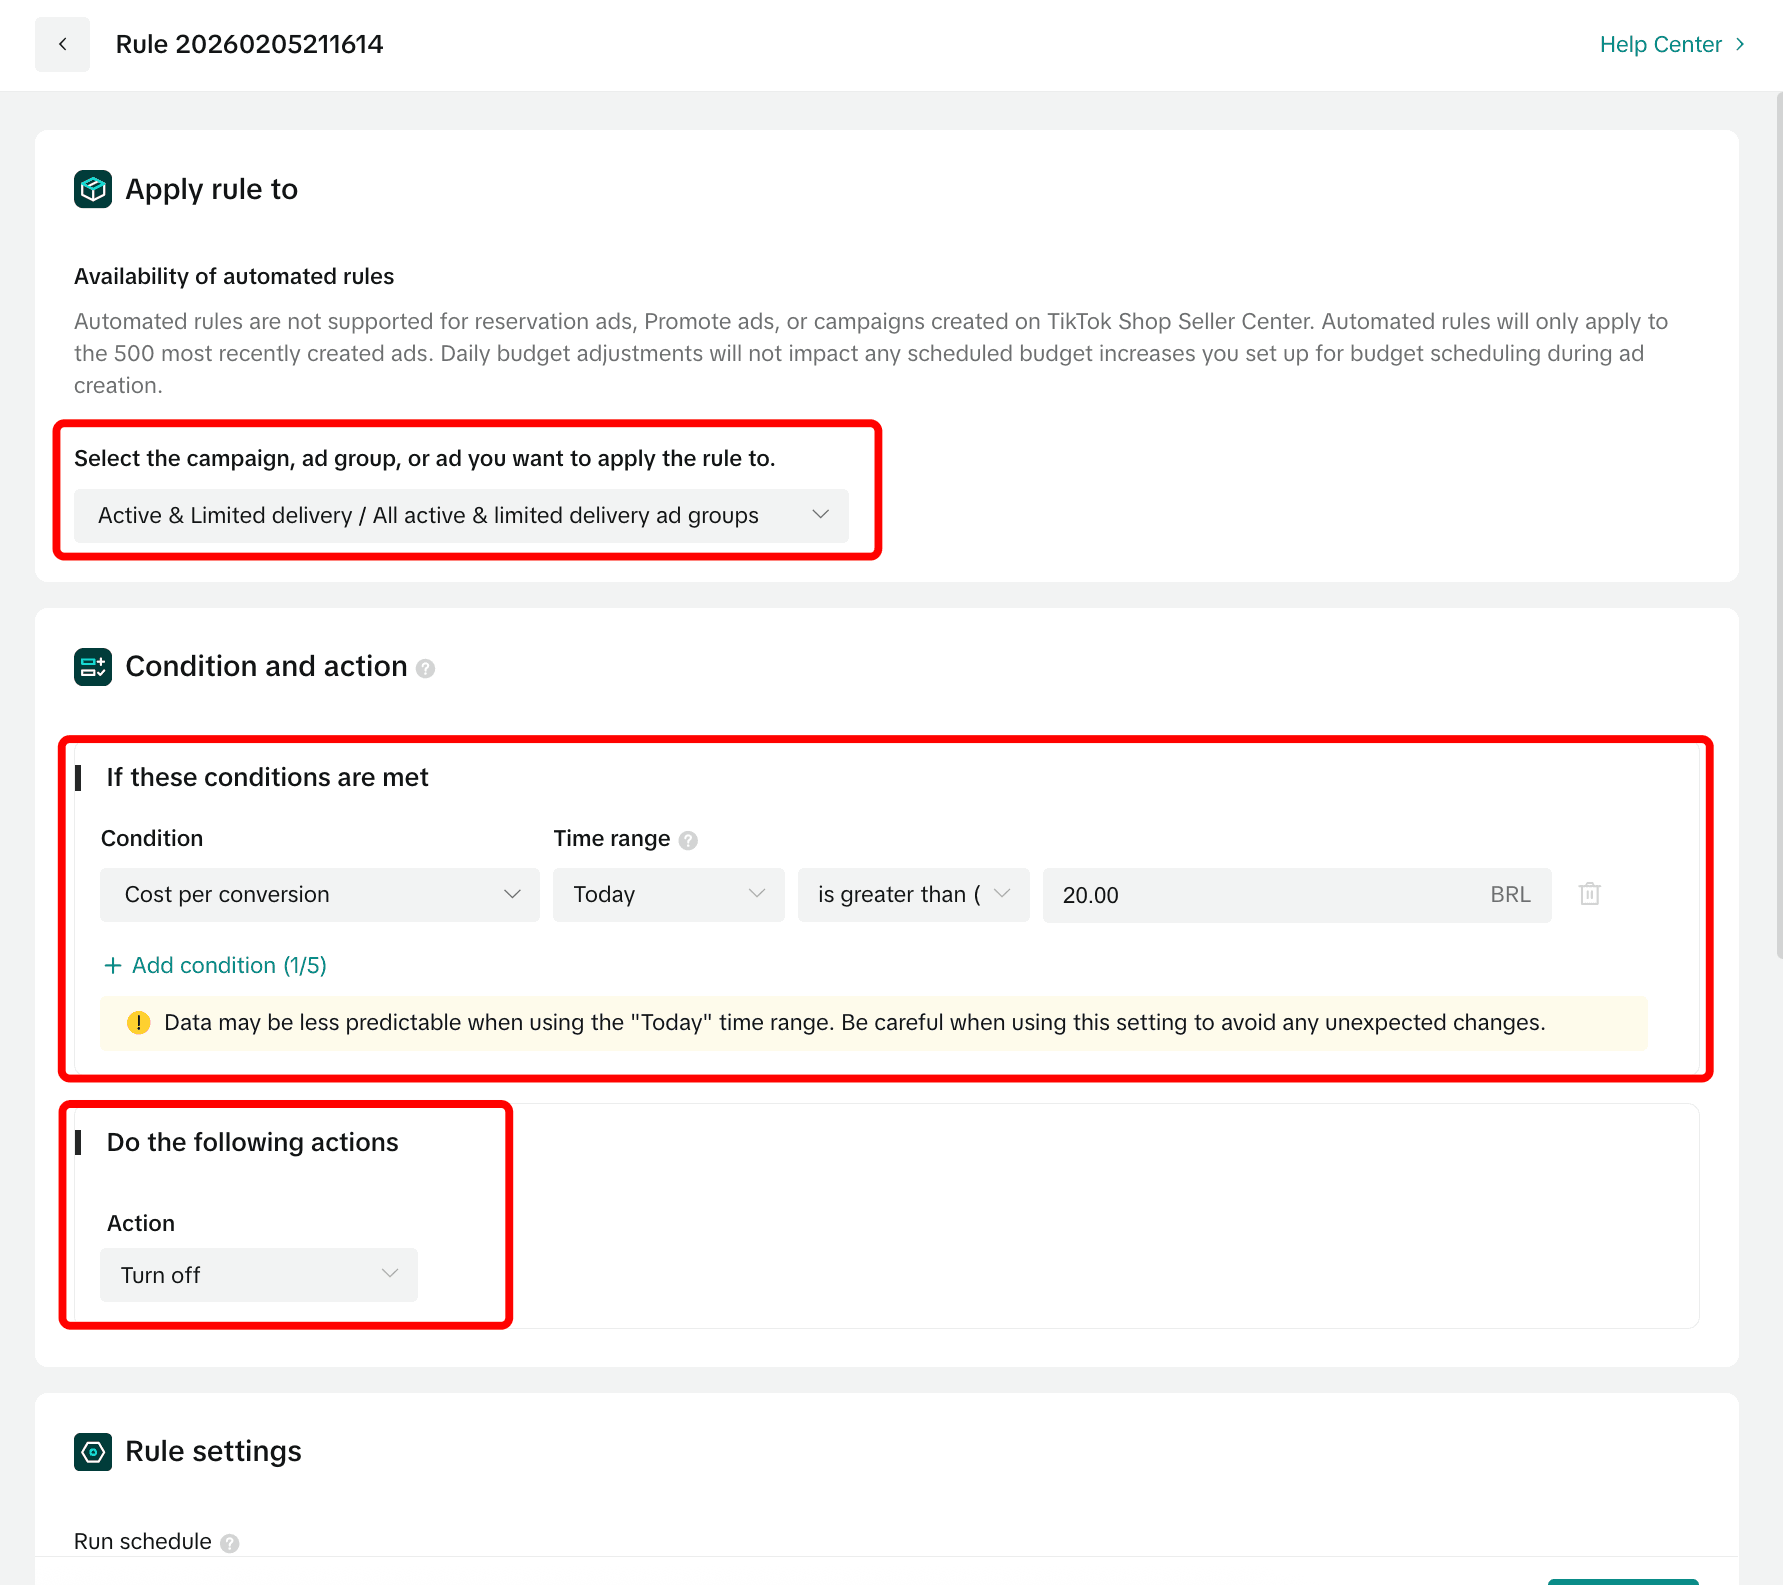Click the plus icon before Add condition
The width and height of the screenshot is (1783, 1585).
point(113,966)
